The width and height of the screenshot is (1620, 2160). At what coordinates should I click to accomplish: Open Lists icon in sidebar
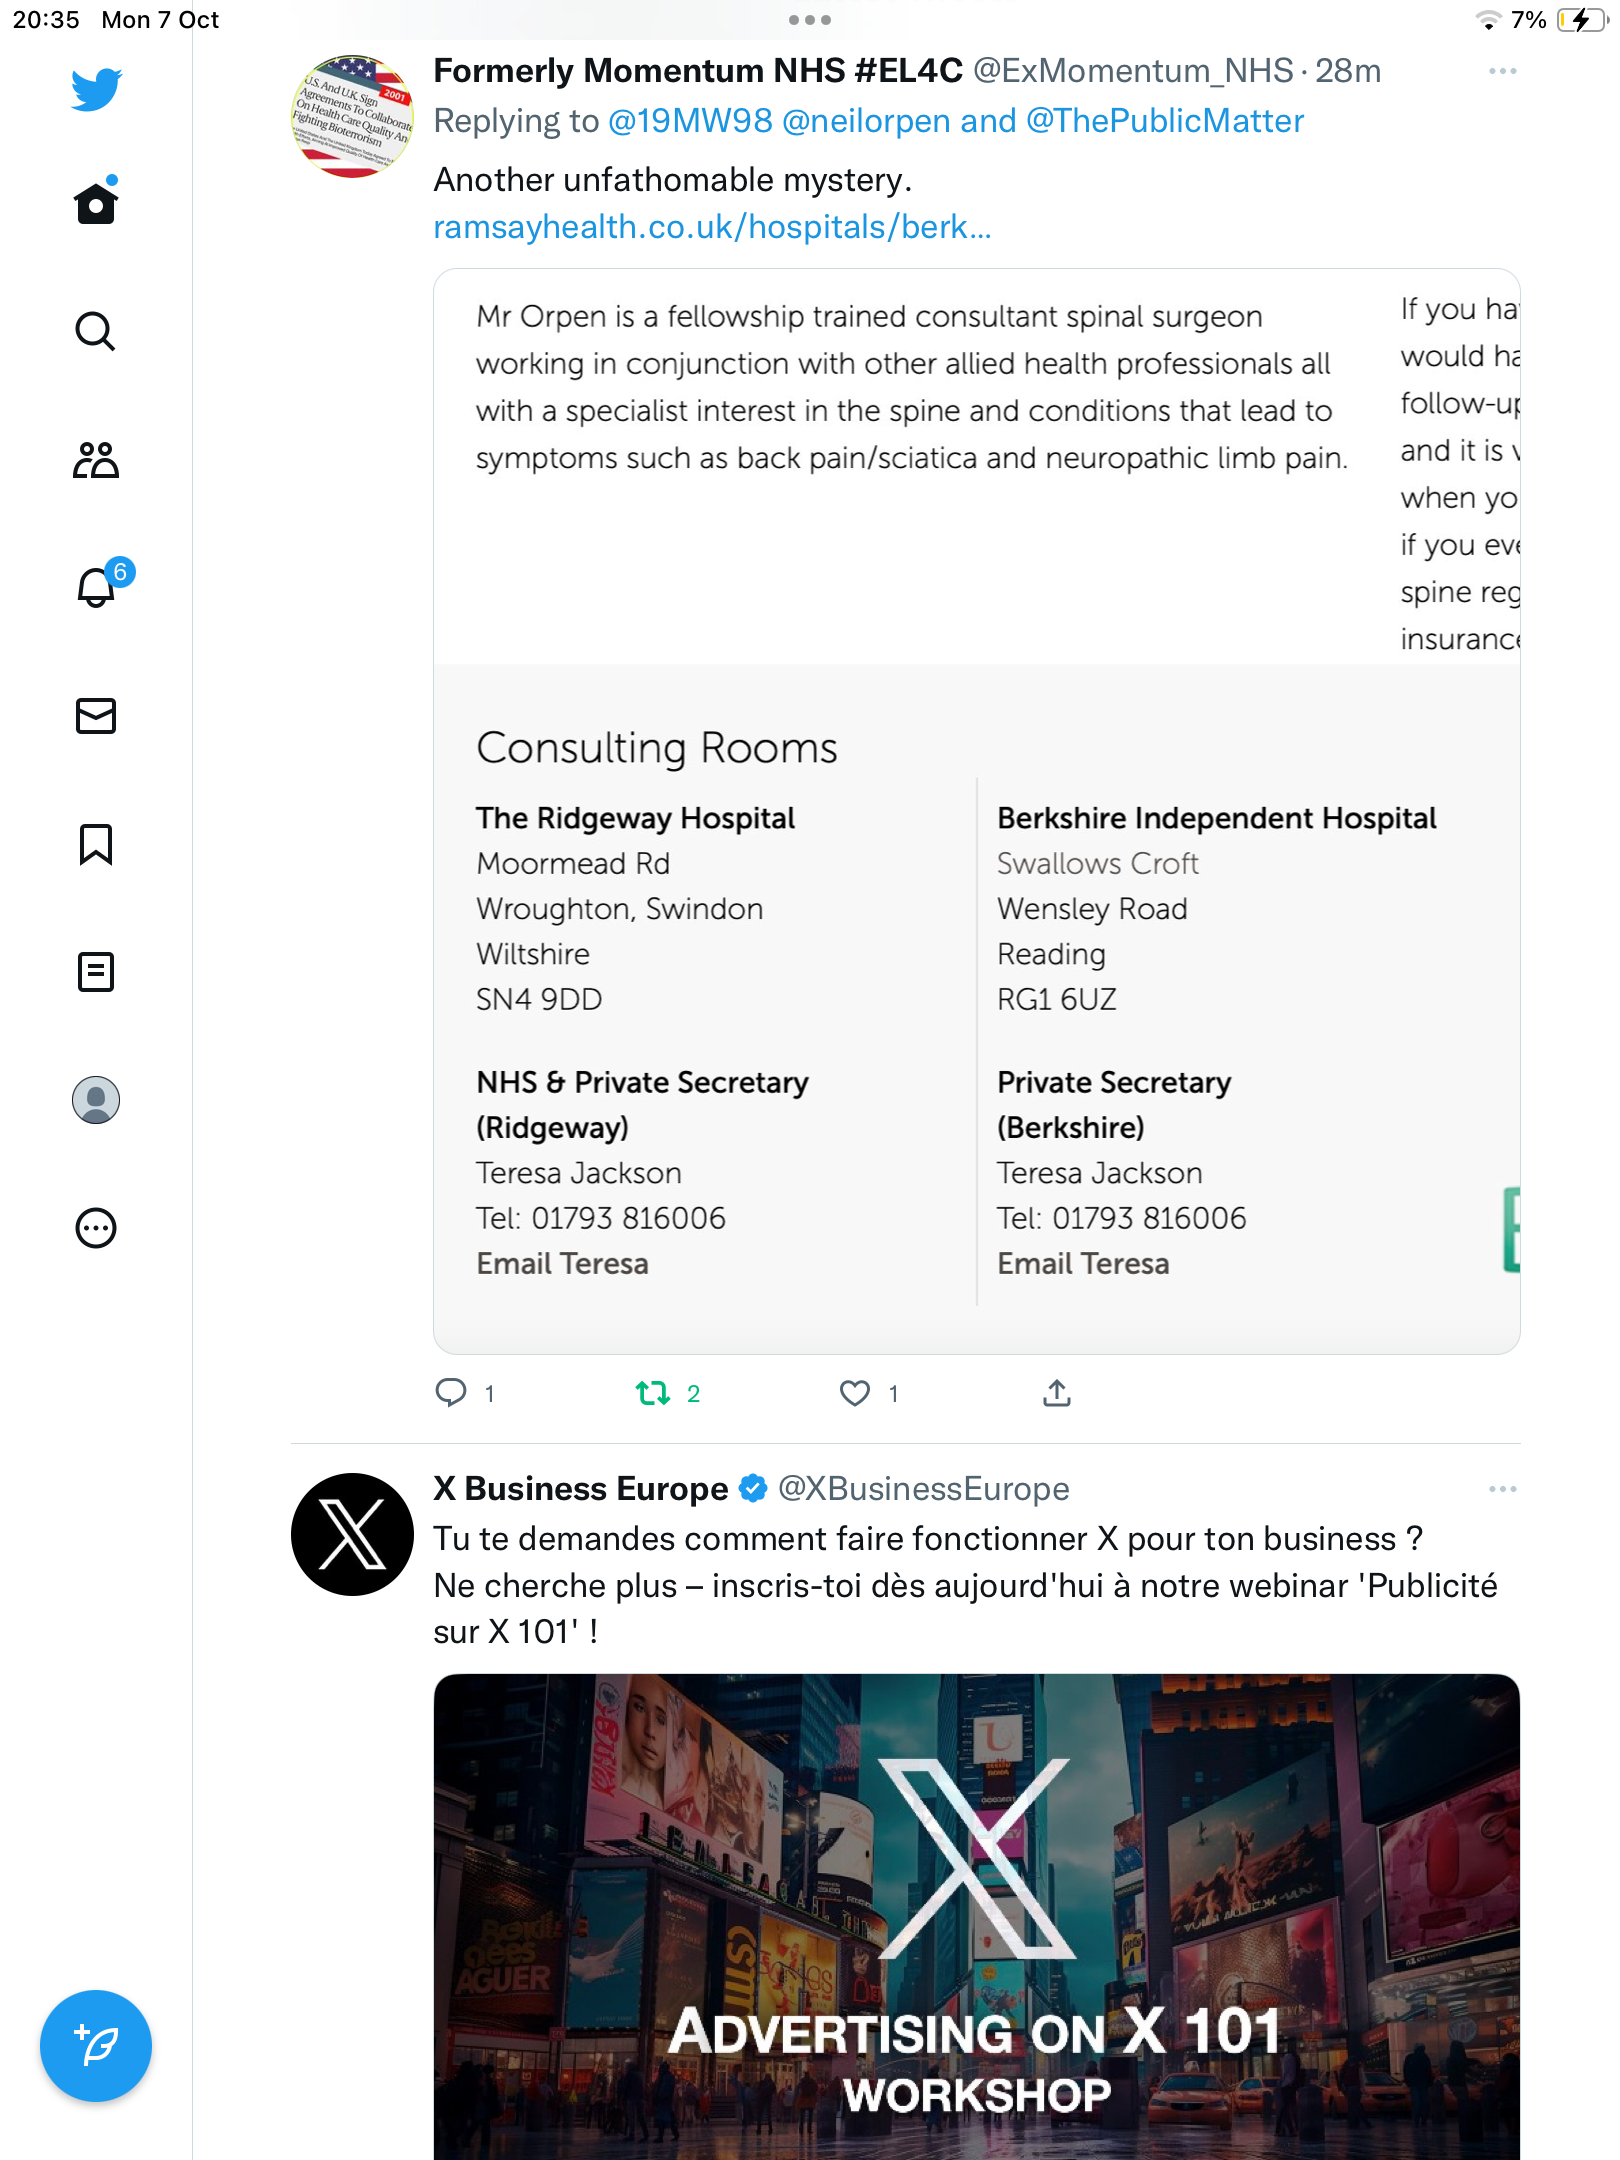pyautogui.click(x=96, y=972)
